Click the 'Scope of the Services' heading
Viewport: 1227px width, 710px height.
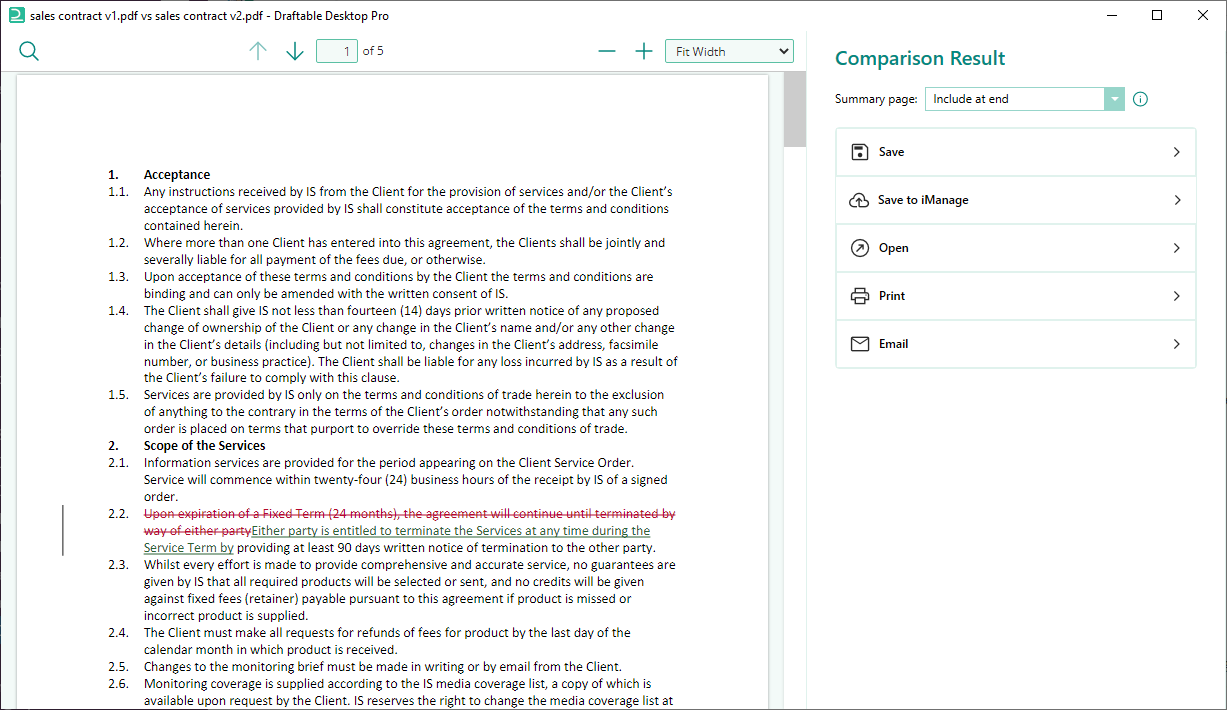(205, 446)
